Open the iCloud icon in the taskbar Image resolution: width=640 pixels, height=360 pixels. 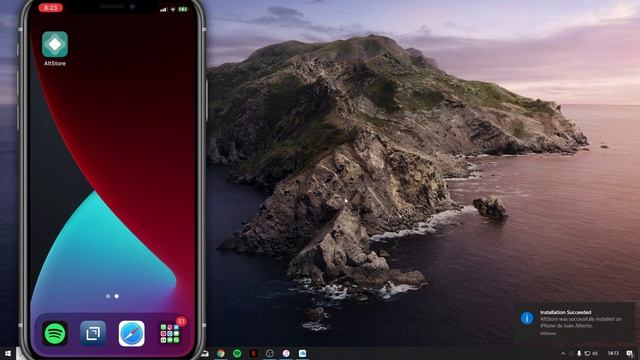(302, 353)
